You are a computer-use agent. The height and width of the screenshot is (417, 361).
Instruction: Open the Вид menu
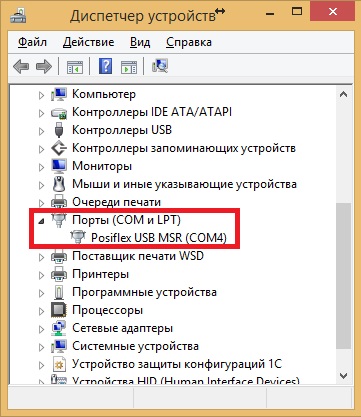[x=140, y=42]
